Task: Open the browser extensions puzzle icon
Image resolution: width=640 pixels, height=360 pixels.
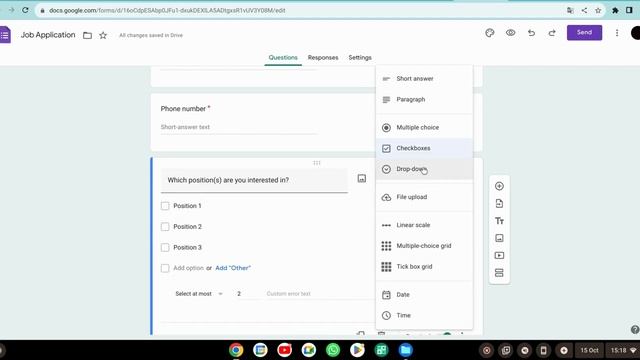Action: [615, 11]
